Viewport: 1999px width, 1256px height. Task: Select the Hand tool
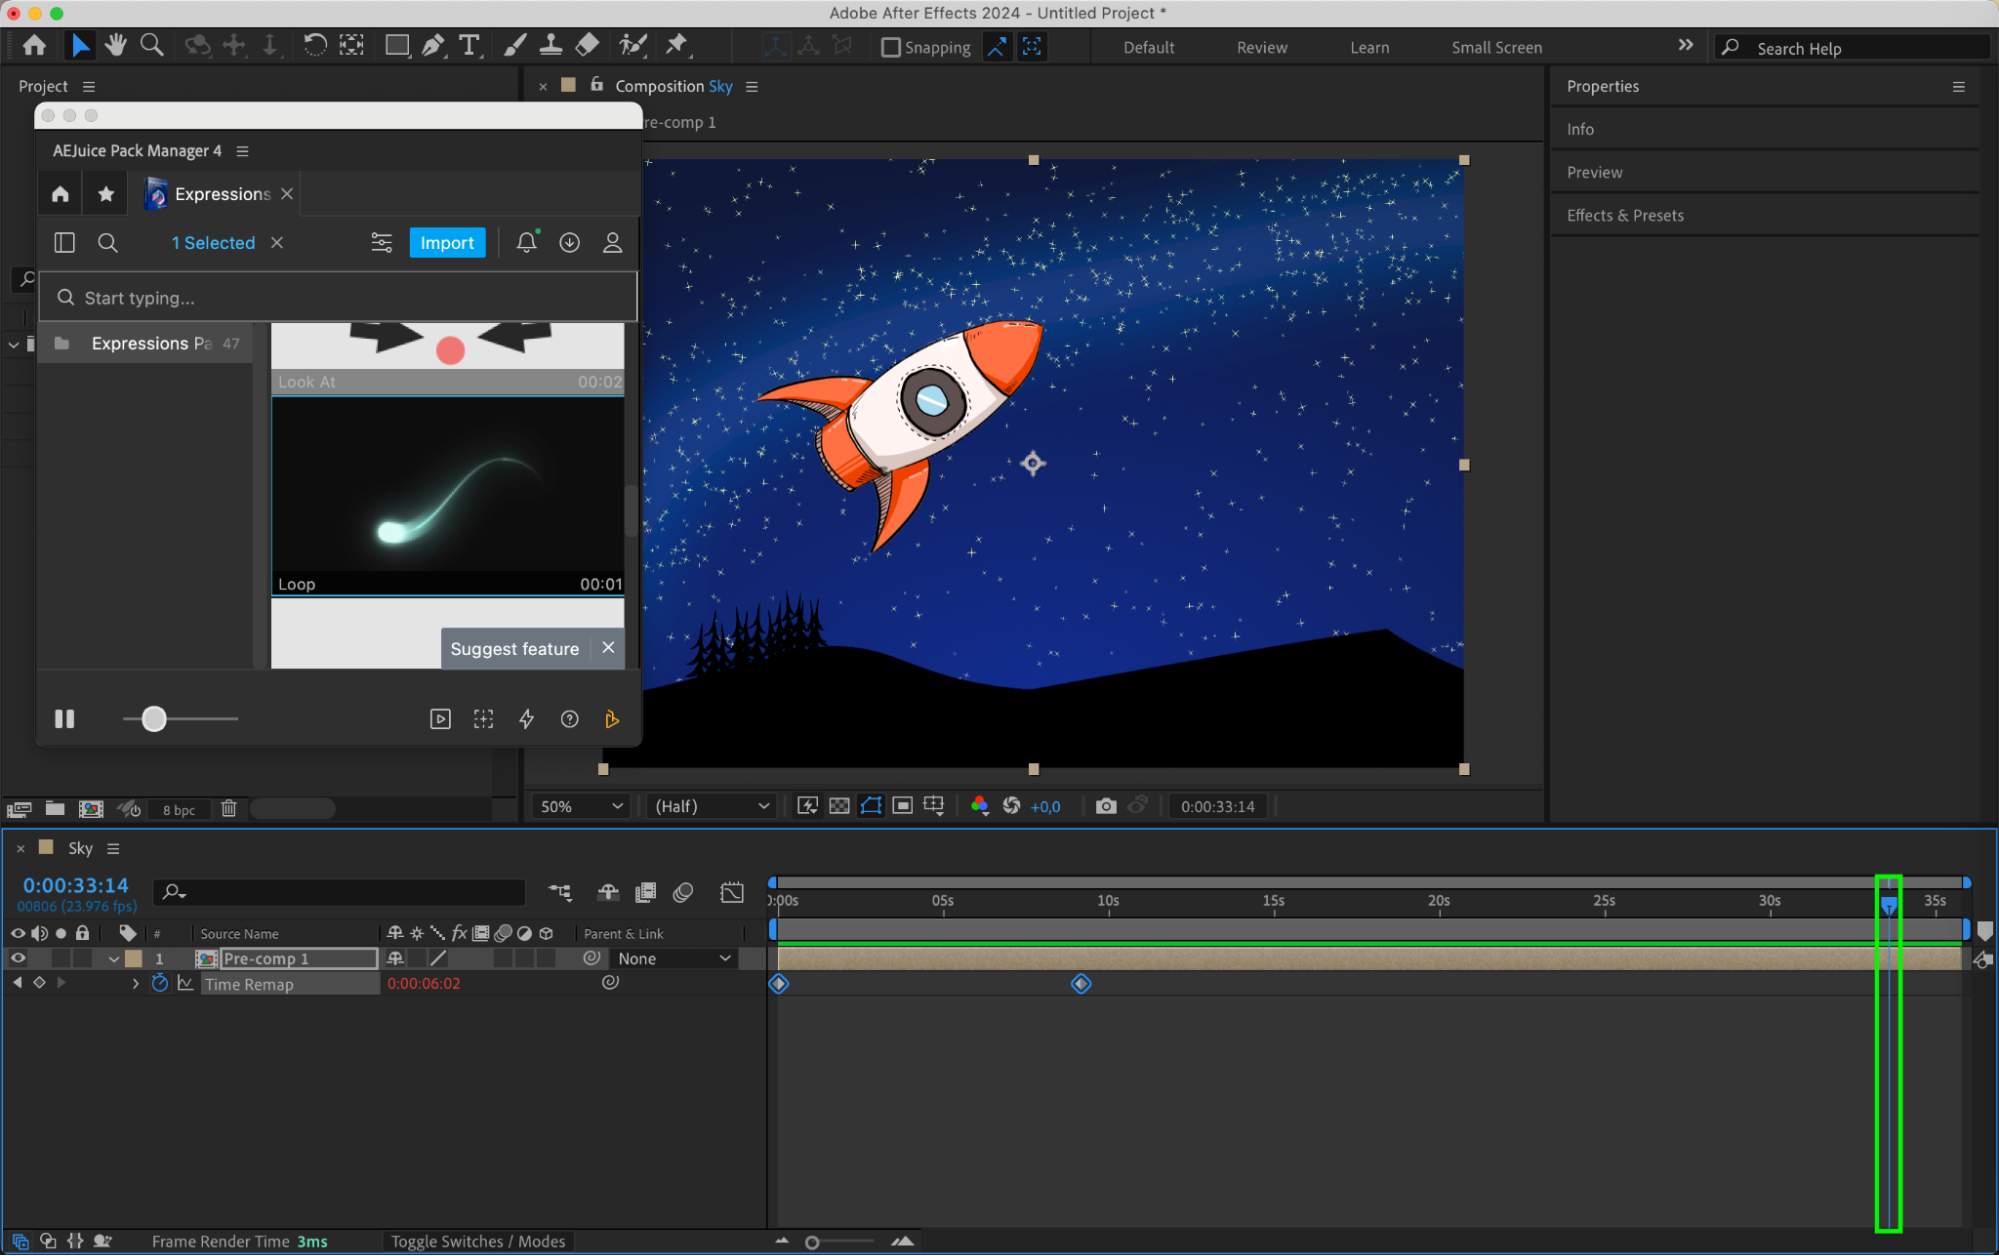(116, 46)
